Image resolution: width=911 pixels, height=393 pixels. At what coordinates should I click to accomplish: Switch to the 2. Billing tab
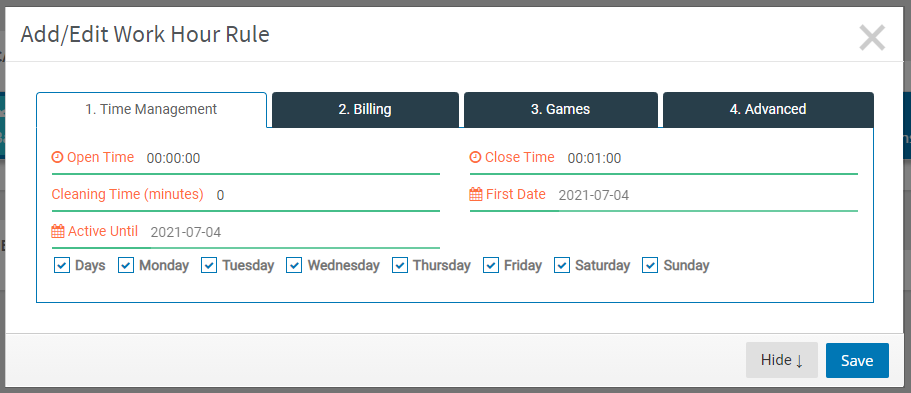click(x=365, y=109)
